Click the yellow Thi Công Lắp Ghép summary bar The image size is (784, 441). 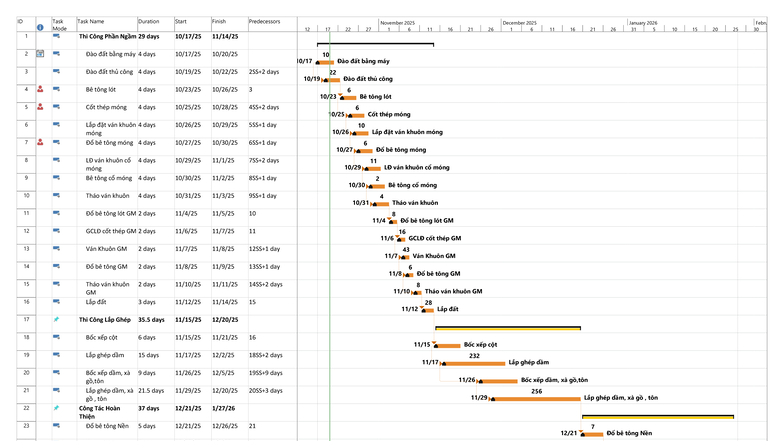pos(508,328)
